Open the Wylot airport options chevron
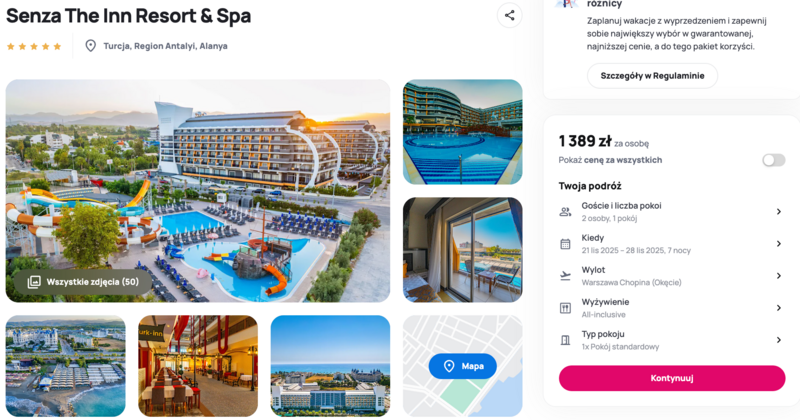800x420 pixels. point(779,276)
